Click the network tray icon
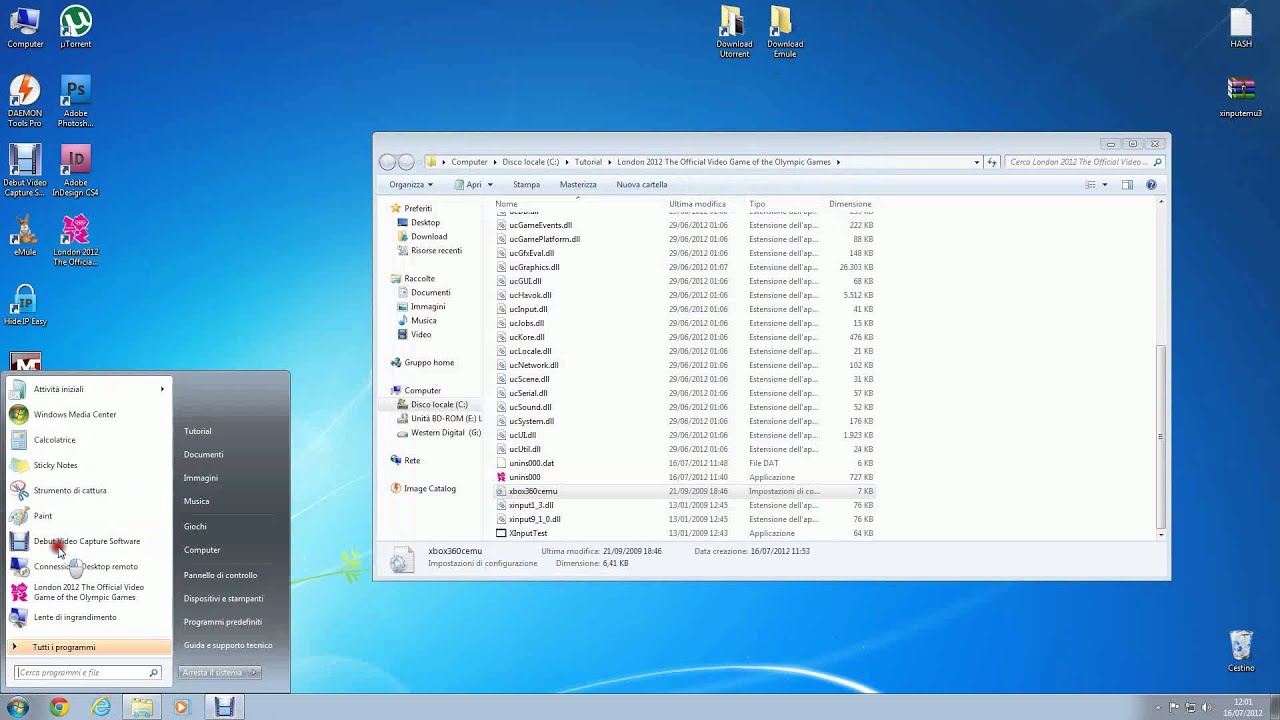1280x720 pixels. (x=1192, y=707)
